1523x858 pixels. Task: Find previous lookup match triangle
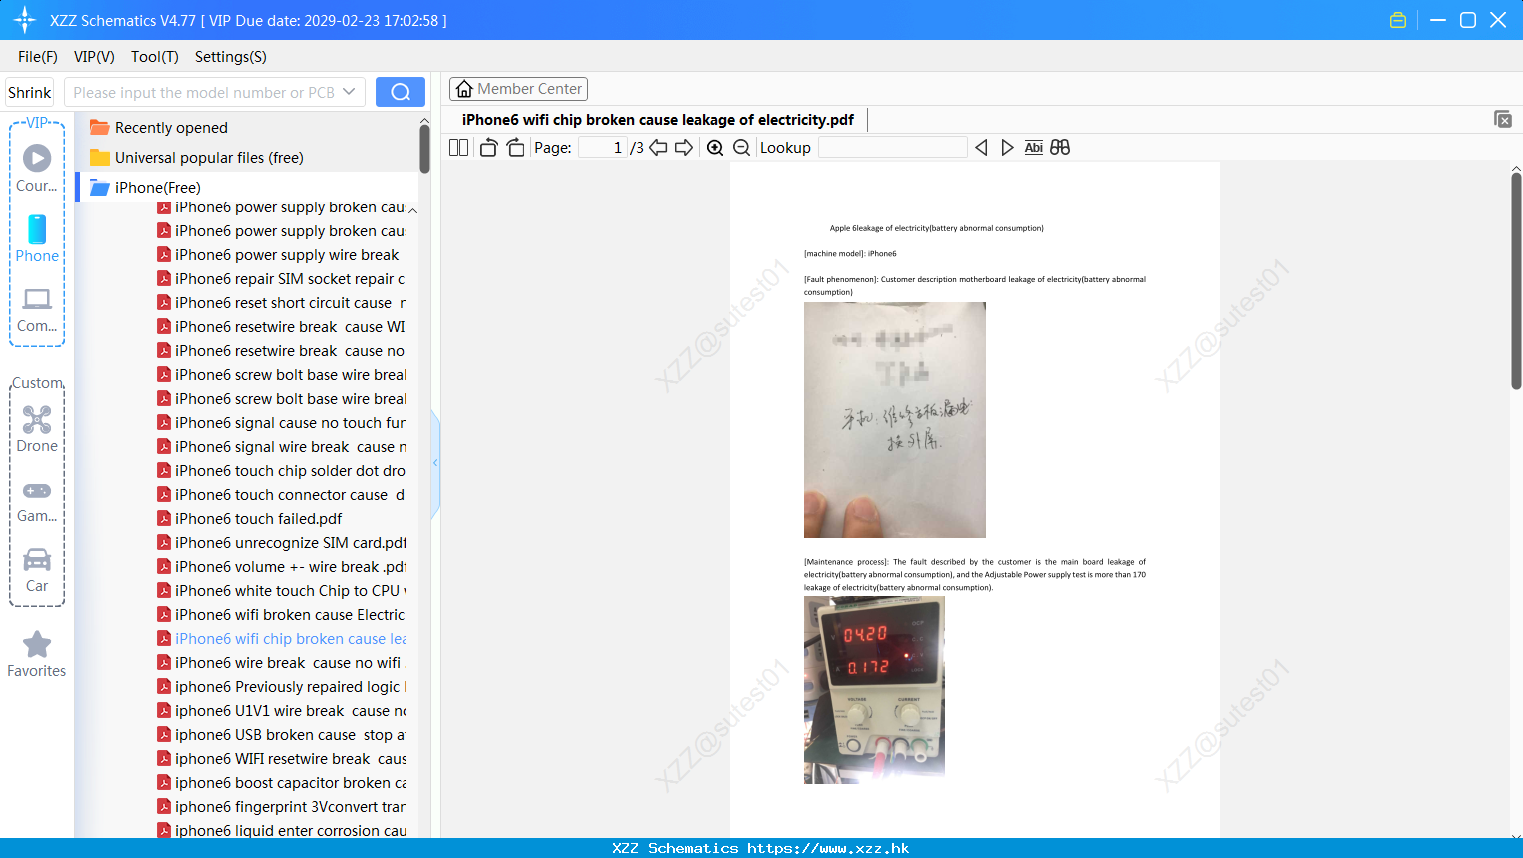tap(981, 148)
